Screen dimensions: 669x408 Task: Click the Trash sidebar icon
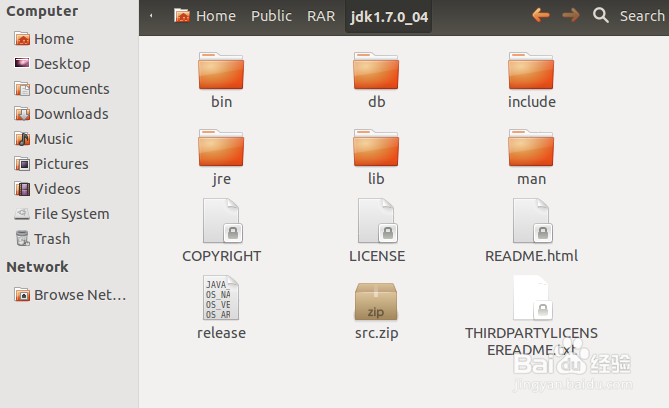point(22,239)
